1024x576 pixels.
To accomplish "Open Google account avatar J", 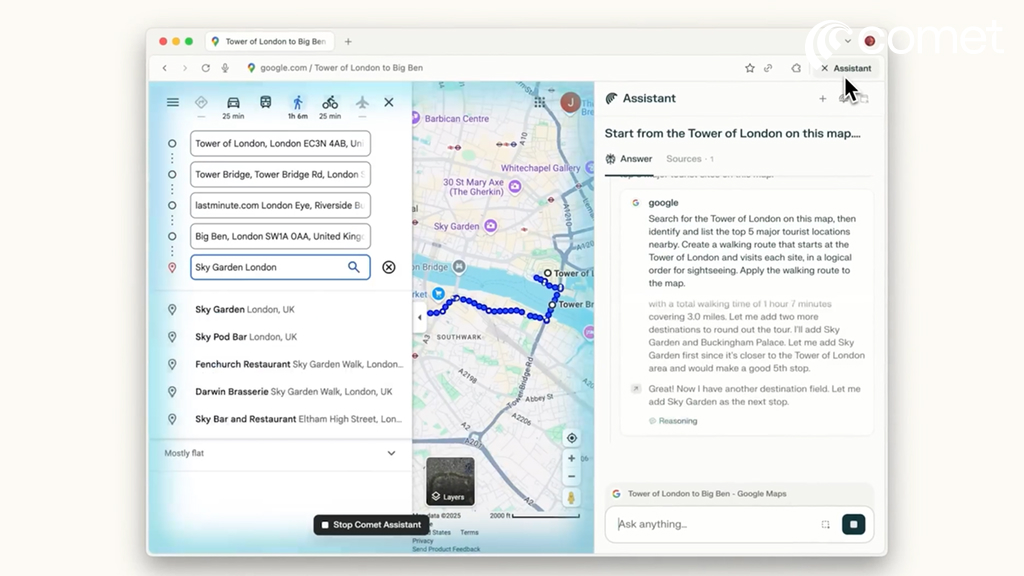I will click(570, 103).
